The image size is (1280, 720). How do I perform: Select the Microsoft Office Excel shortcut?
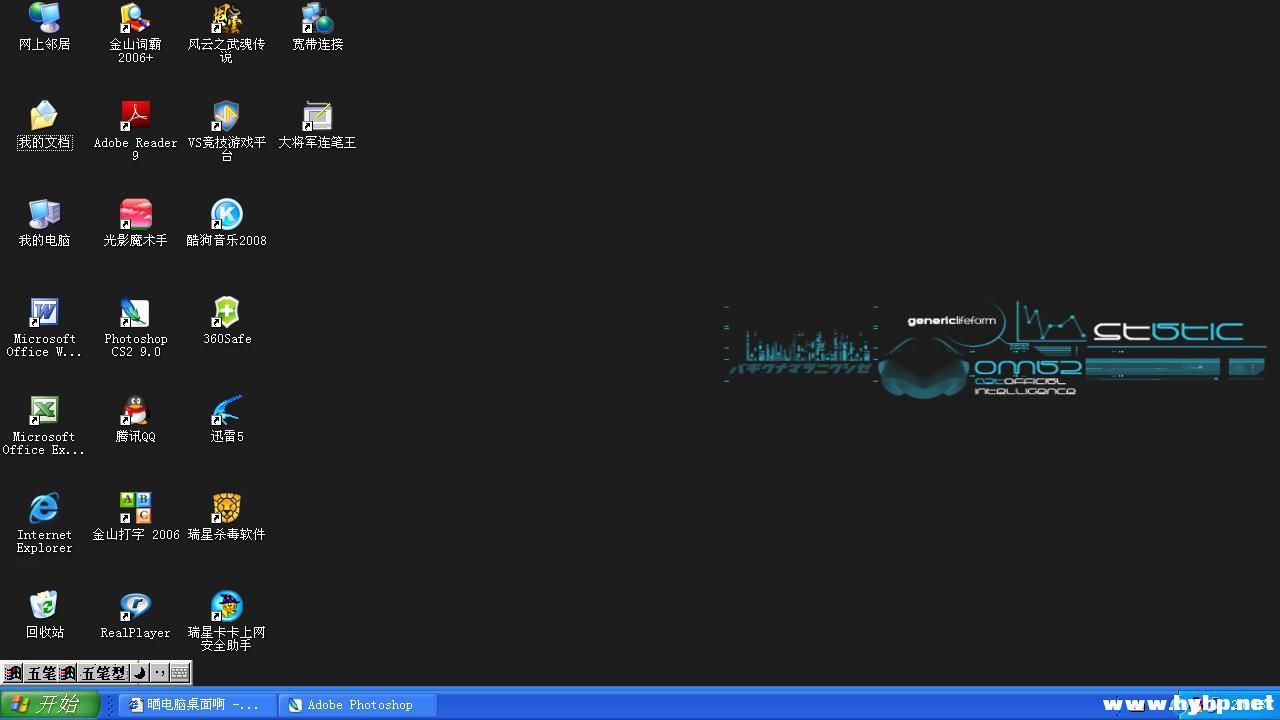point(44,411)
